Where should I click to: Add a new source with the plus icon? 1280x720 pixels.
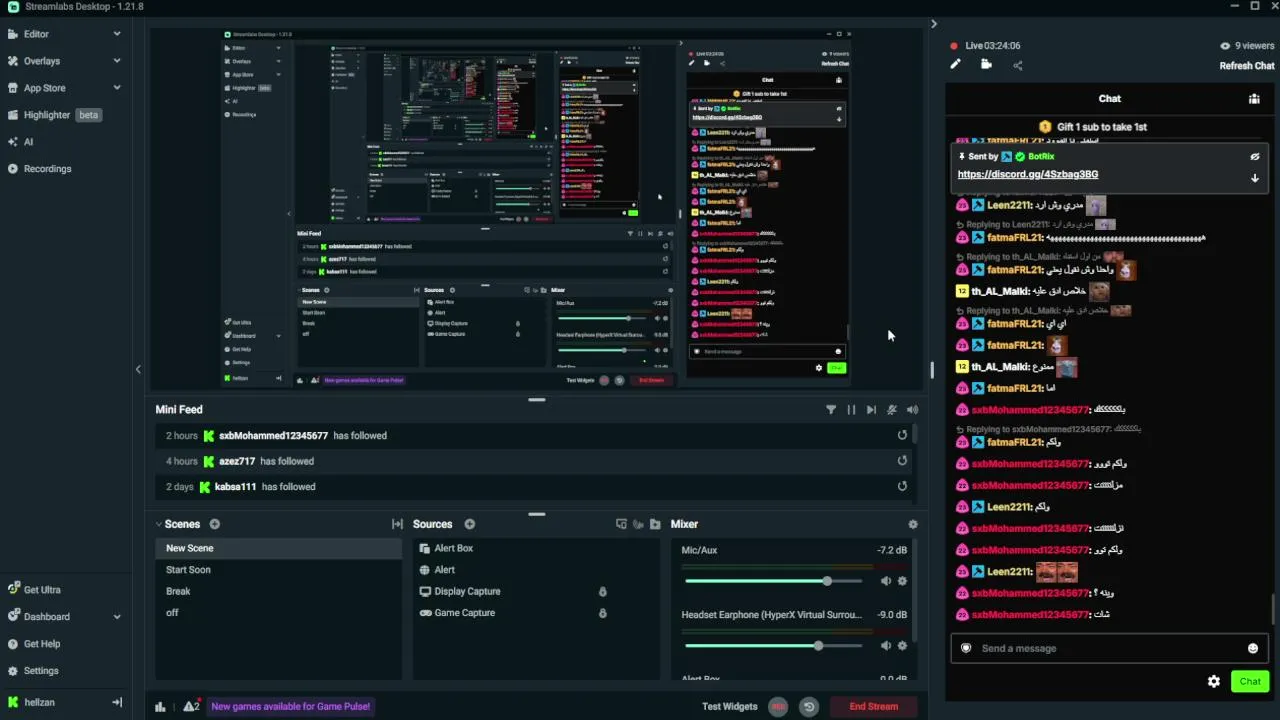(469, 524)
